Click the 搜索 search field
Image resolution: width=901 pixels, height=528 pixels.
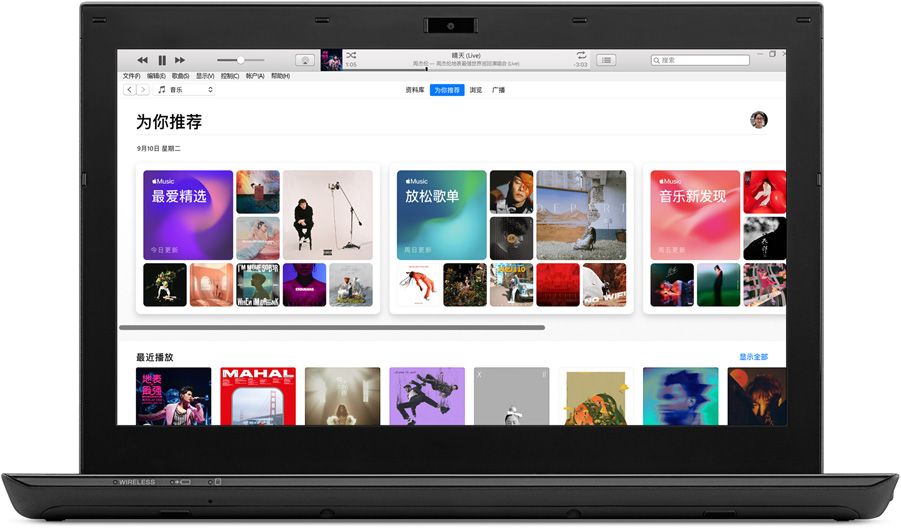(x=700, y=60)
